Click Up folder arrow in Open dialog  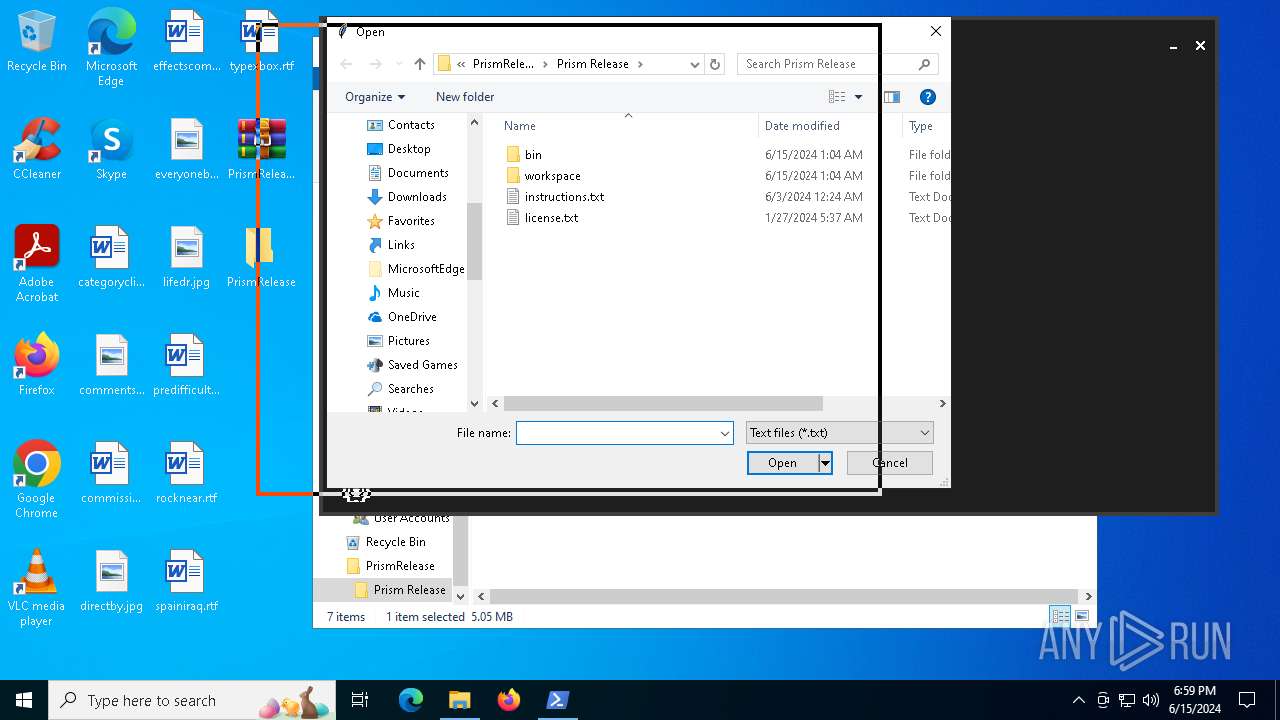click(420, 64)
